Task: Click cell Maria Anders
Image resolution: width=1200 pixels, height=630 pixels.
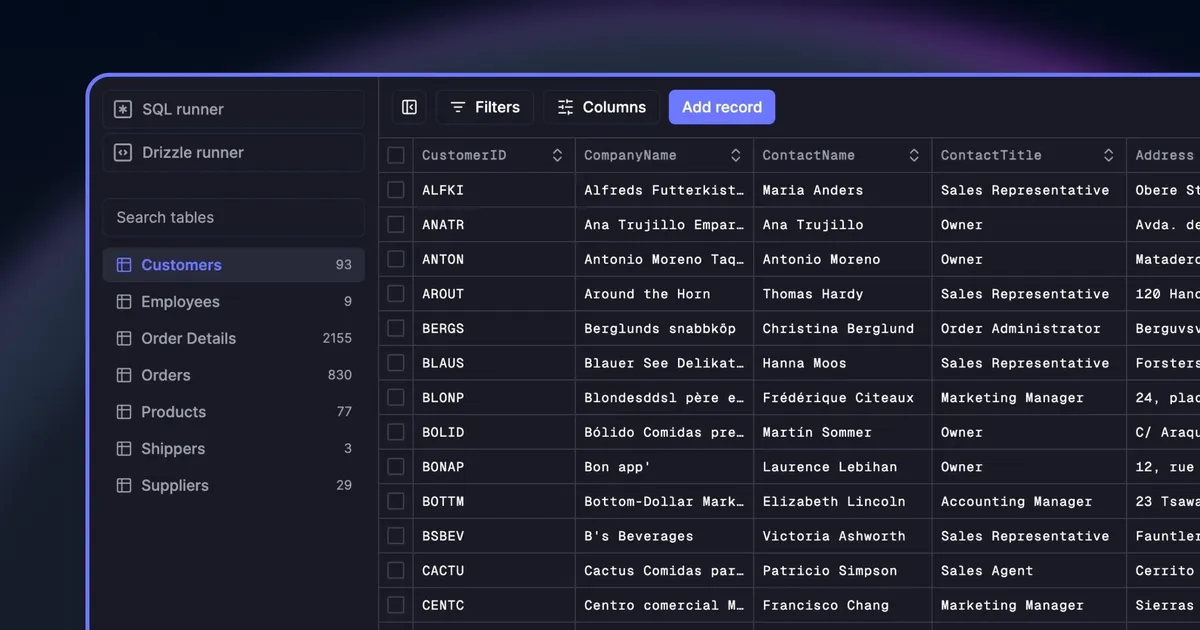Action: coord(843,190)
